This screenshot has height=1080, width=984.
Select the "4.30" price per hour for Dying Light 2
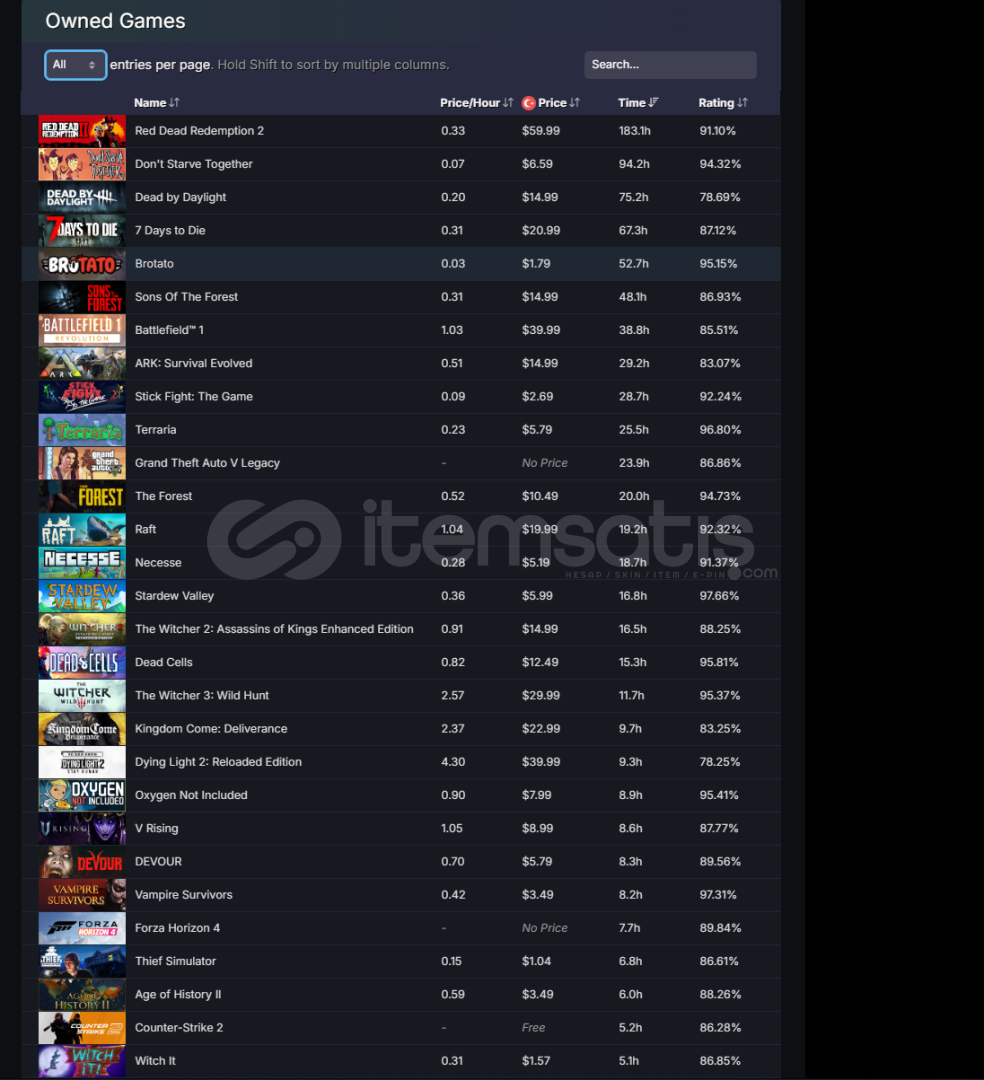[453, 762]
